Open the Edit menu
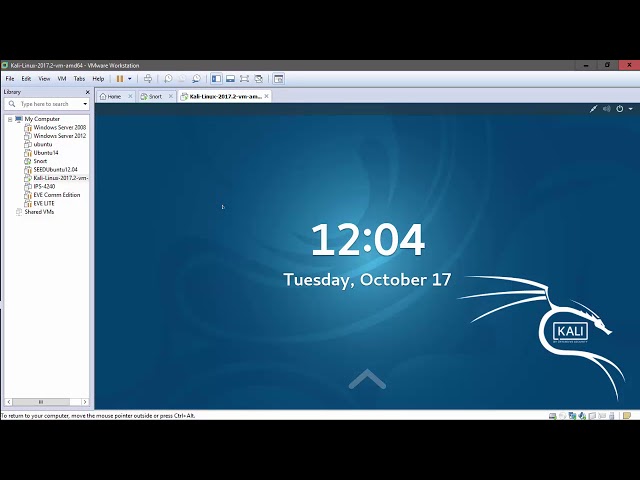Screen dimensions: 640x480 click(26, 79)
